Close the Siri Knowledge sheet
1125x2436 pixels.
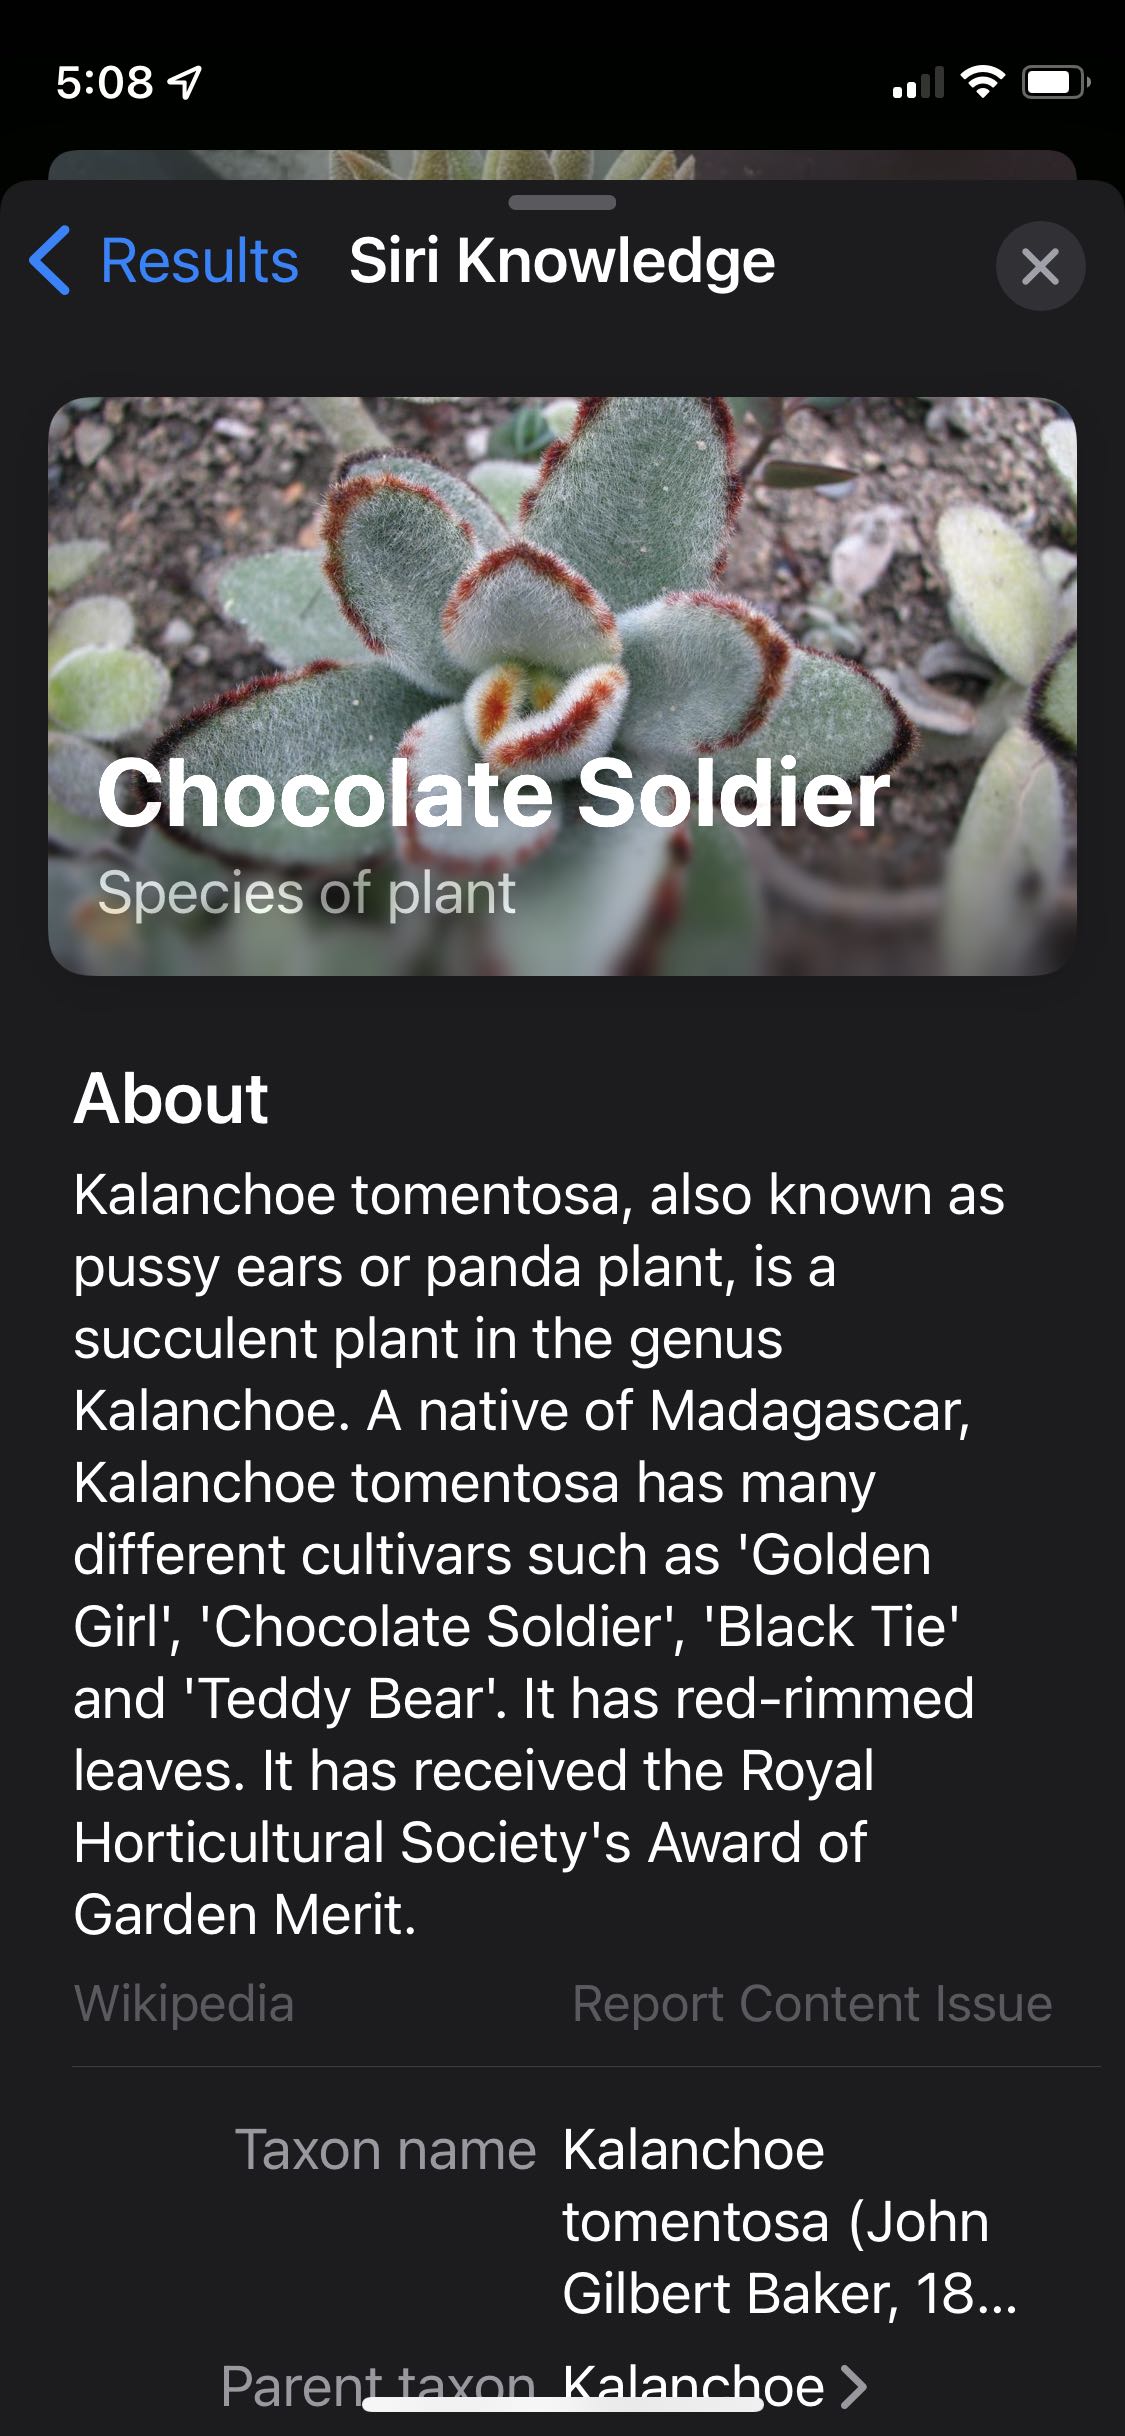coord(1040,266)
